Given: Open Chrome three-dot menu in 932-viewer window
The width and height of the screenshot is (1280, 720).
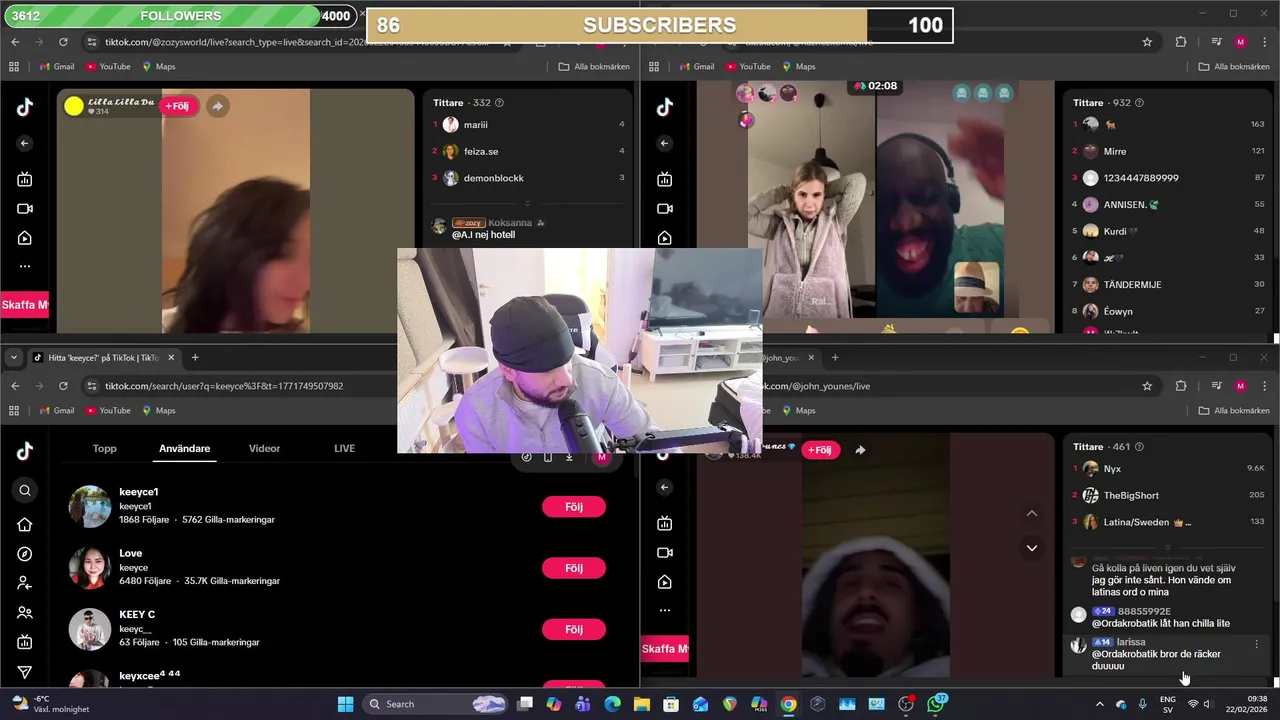Looking at the screenshot, I should 1264,42.
